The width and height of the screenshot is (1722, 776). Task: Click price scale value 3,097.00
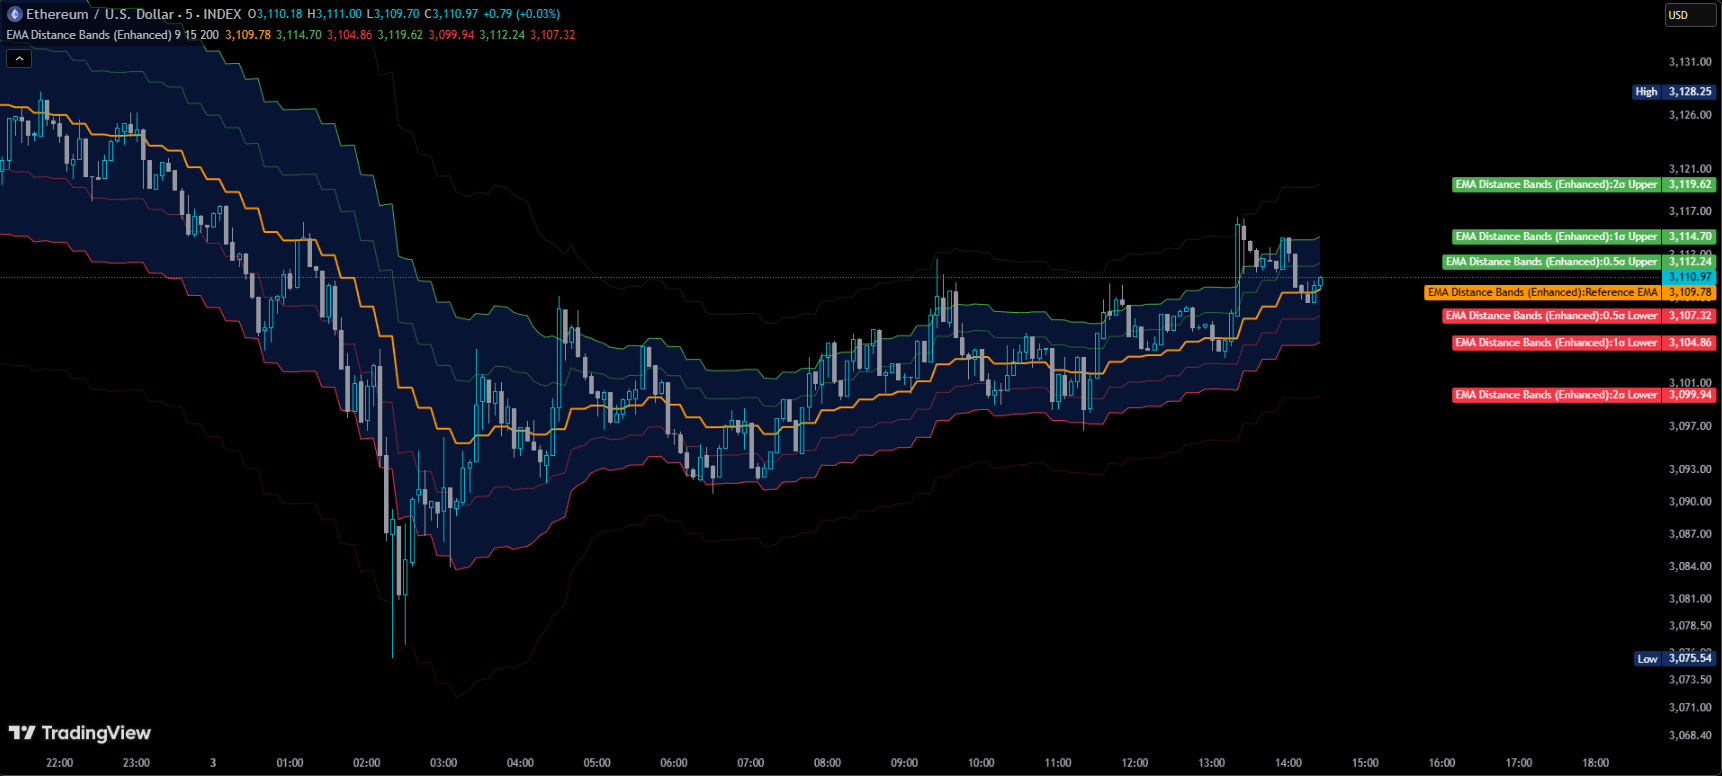(x=1690, y=426)
